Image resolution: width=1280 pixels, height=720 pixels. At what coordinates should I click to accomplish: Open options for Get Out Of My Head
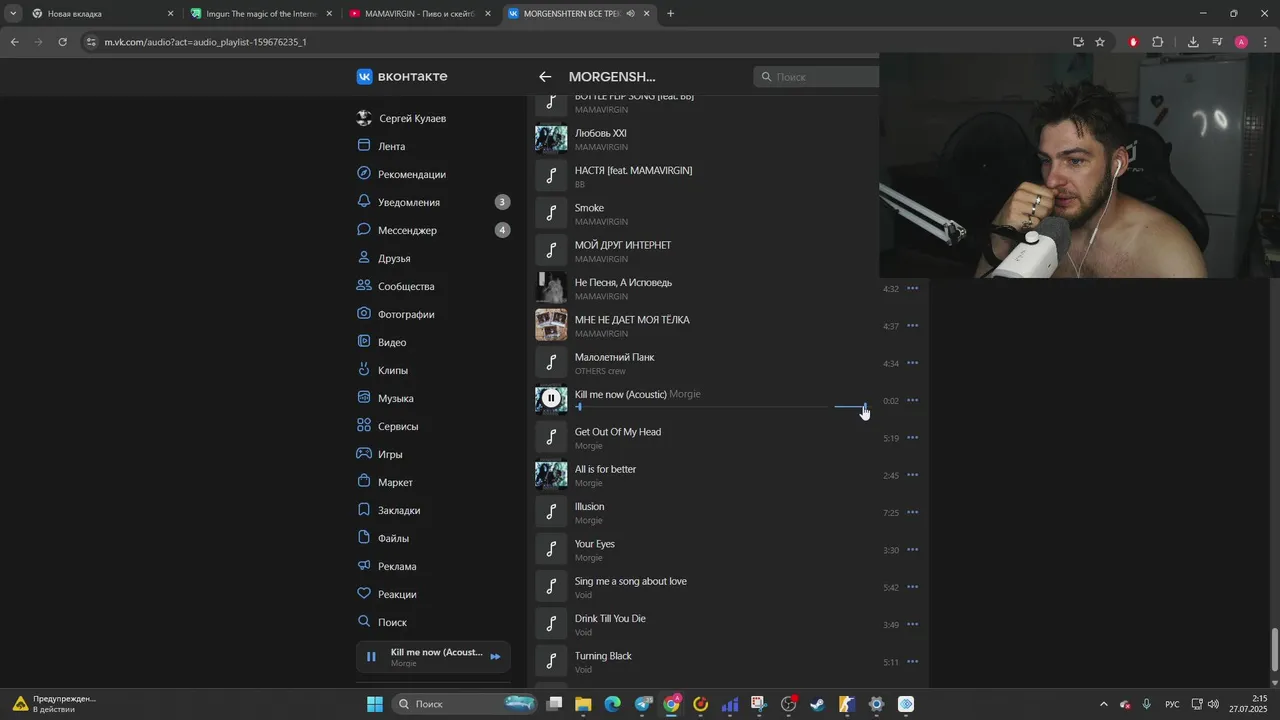point(912,438)
